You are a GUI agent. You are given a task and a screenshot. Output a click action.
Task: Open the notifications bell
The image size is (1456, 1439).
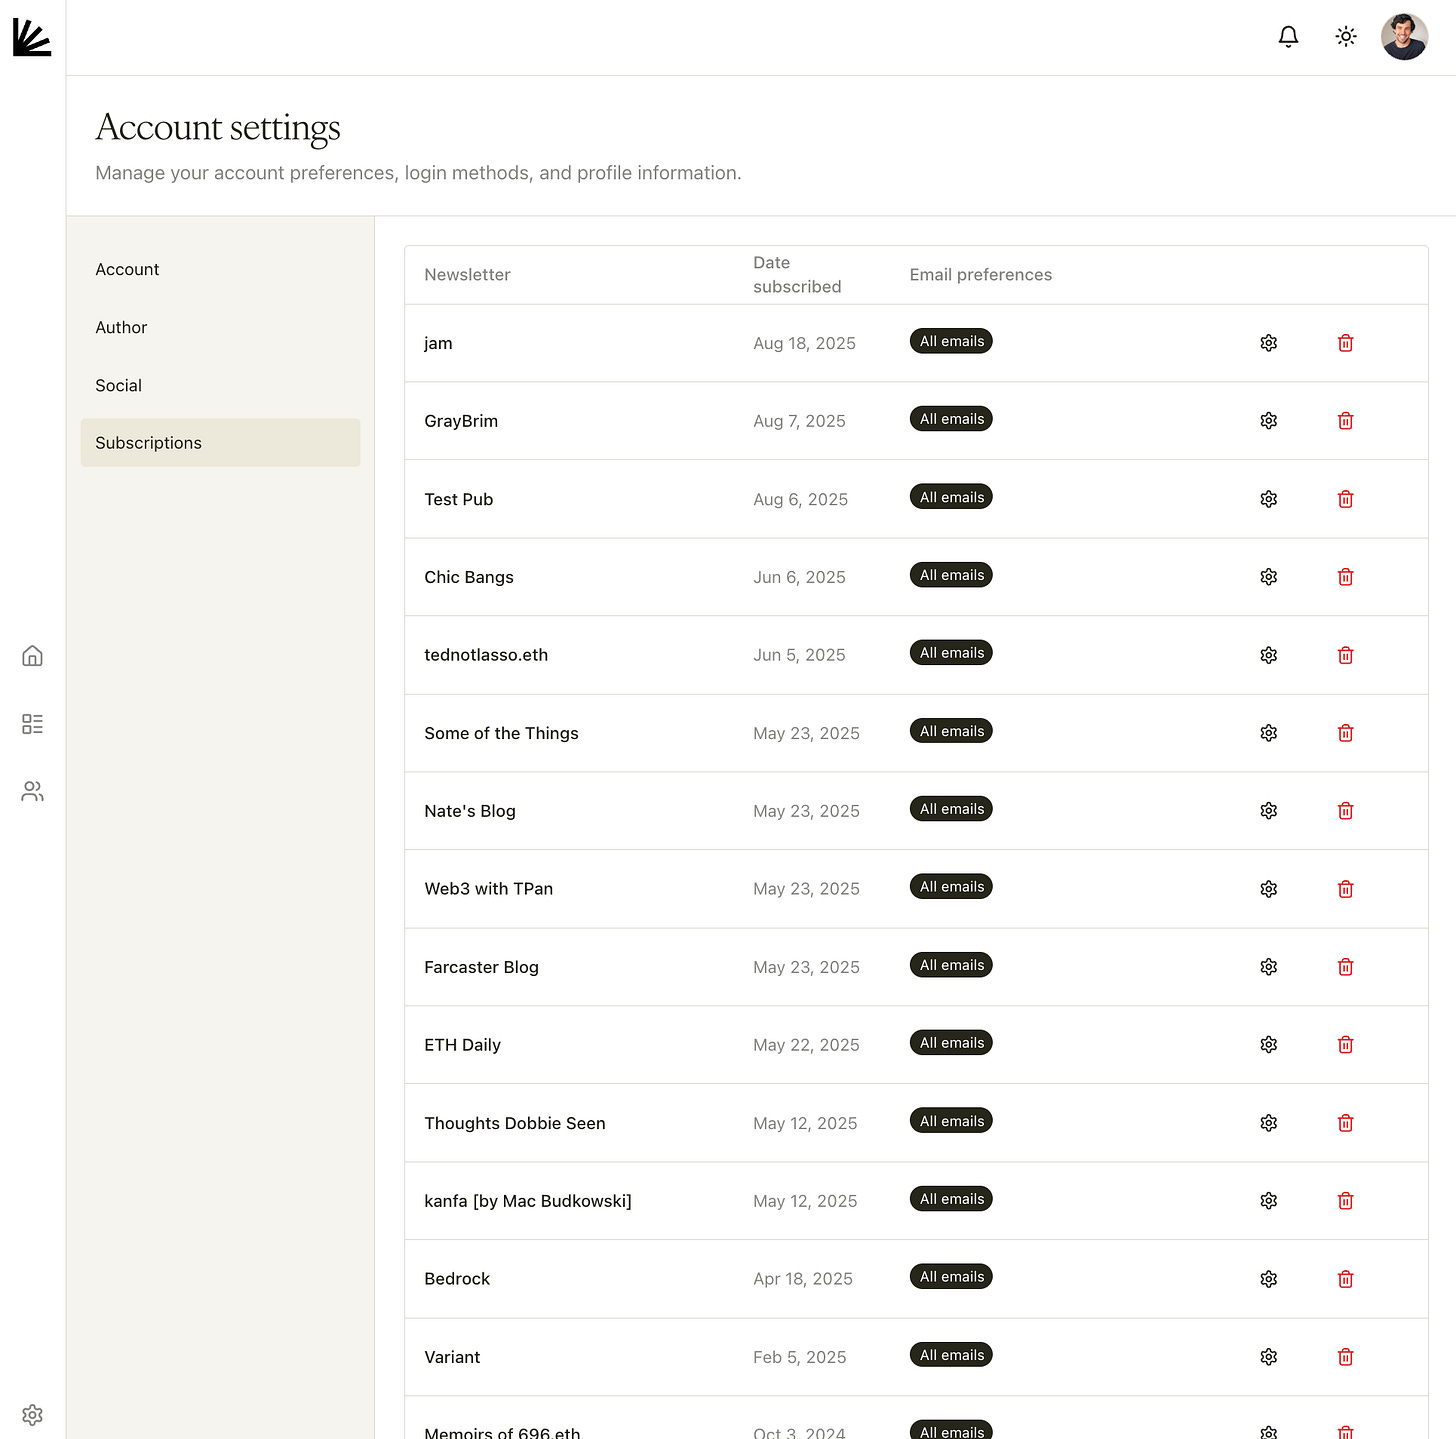tap(1288, 36)
